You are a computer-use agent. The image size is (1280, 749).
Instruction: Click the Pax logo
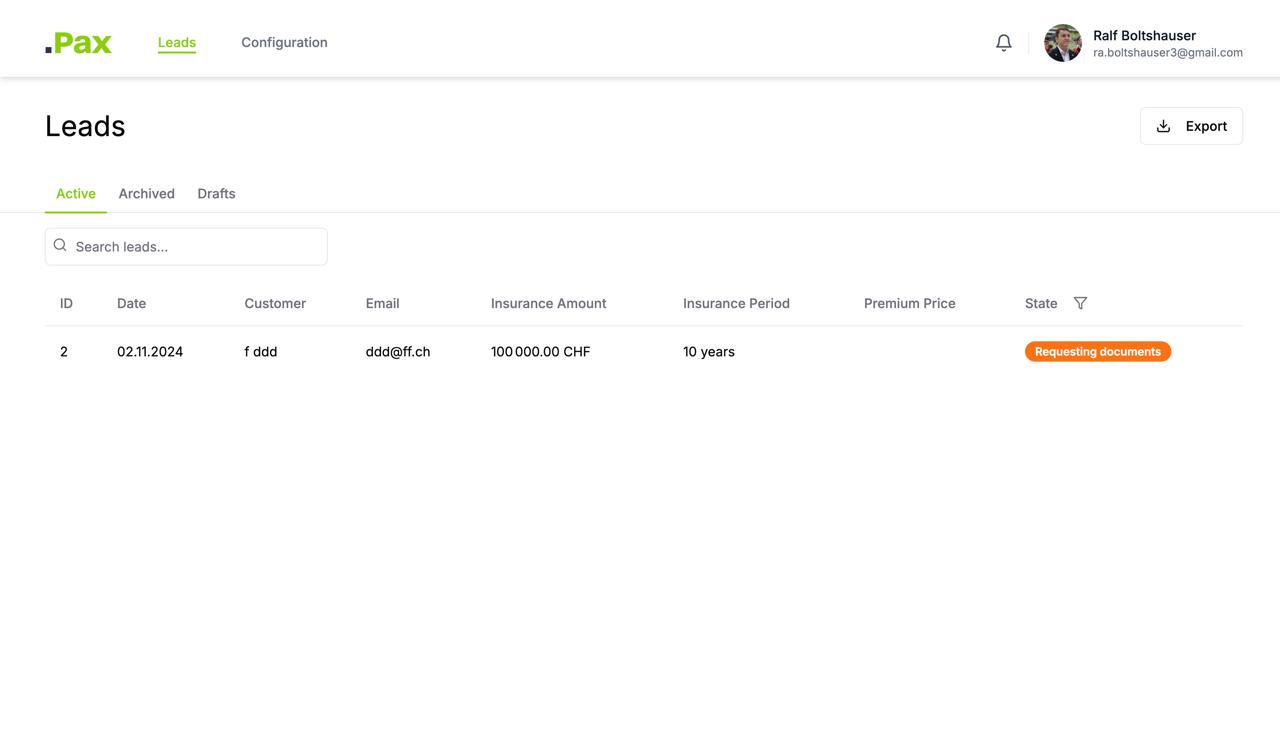78,43
